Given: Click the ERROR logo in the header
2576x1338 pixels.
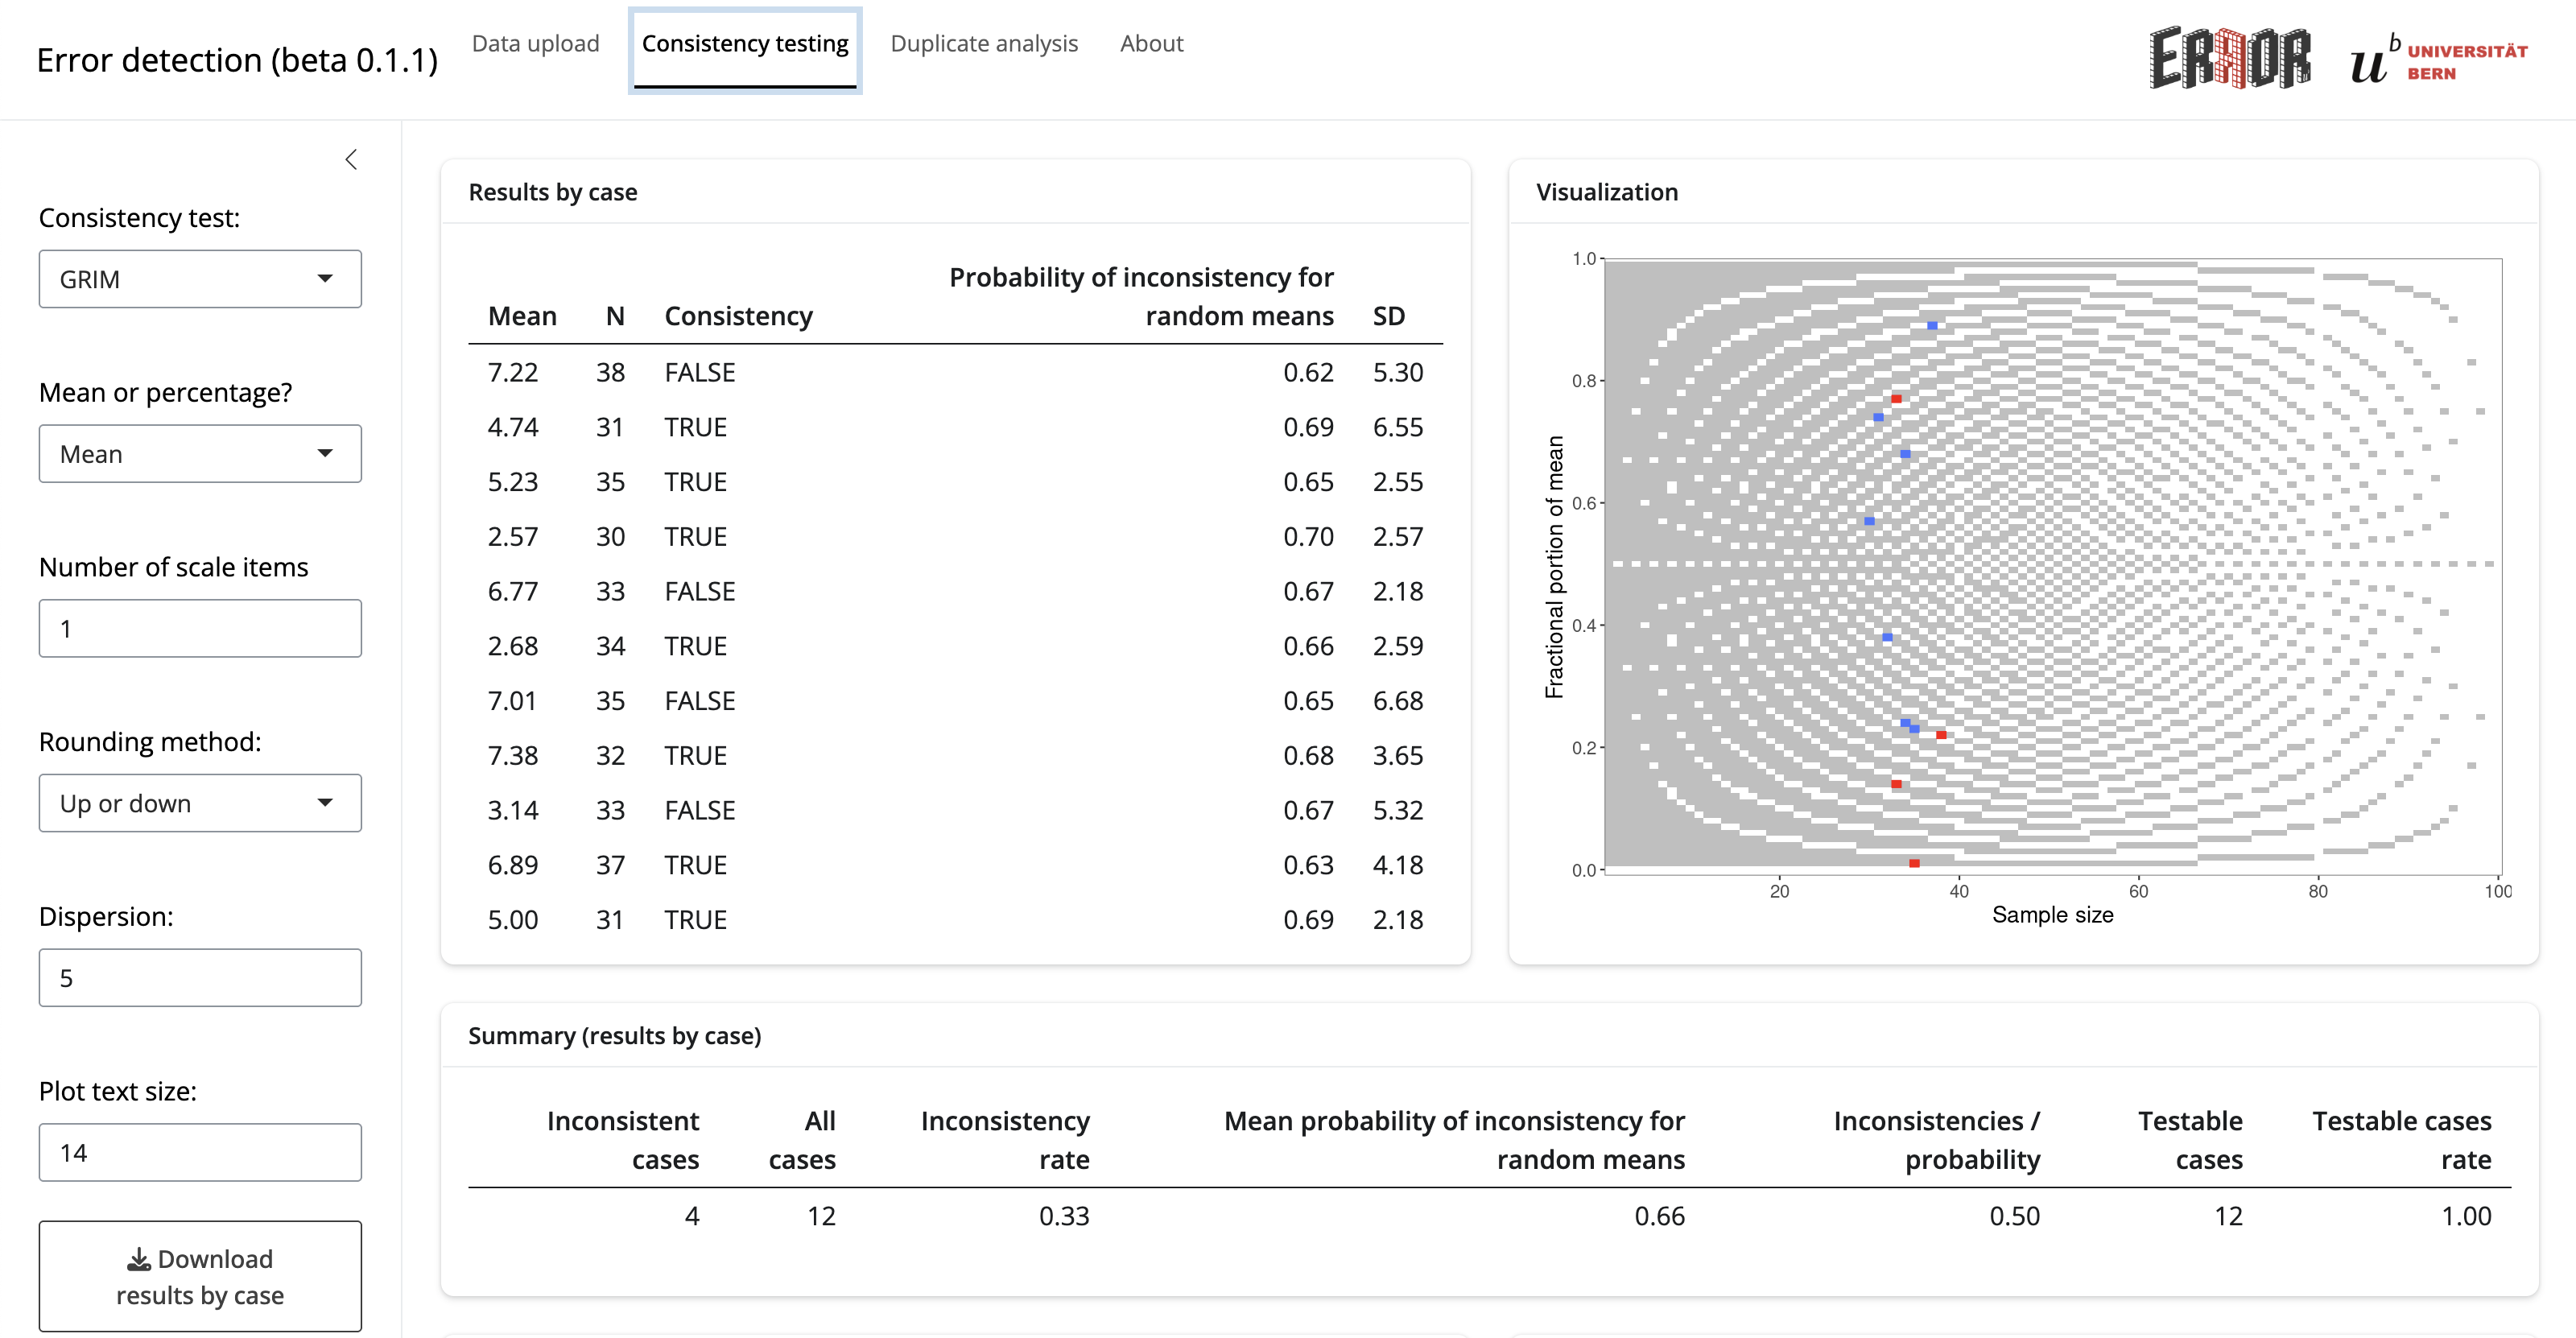Looking at the screenshot, I should (2229, 58).
